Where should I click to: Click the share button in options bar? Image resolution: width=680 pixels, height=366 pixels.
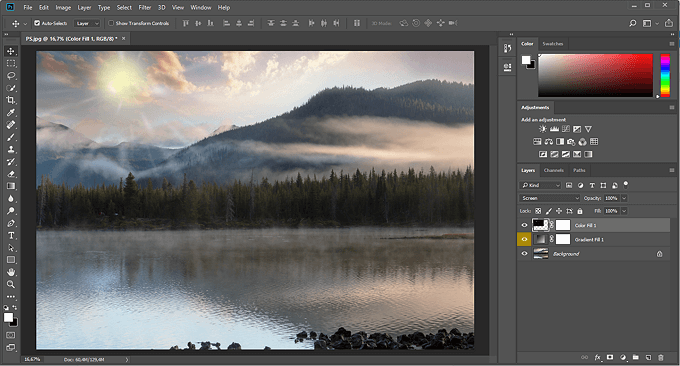[669, 23]
